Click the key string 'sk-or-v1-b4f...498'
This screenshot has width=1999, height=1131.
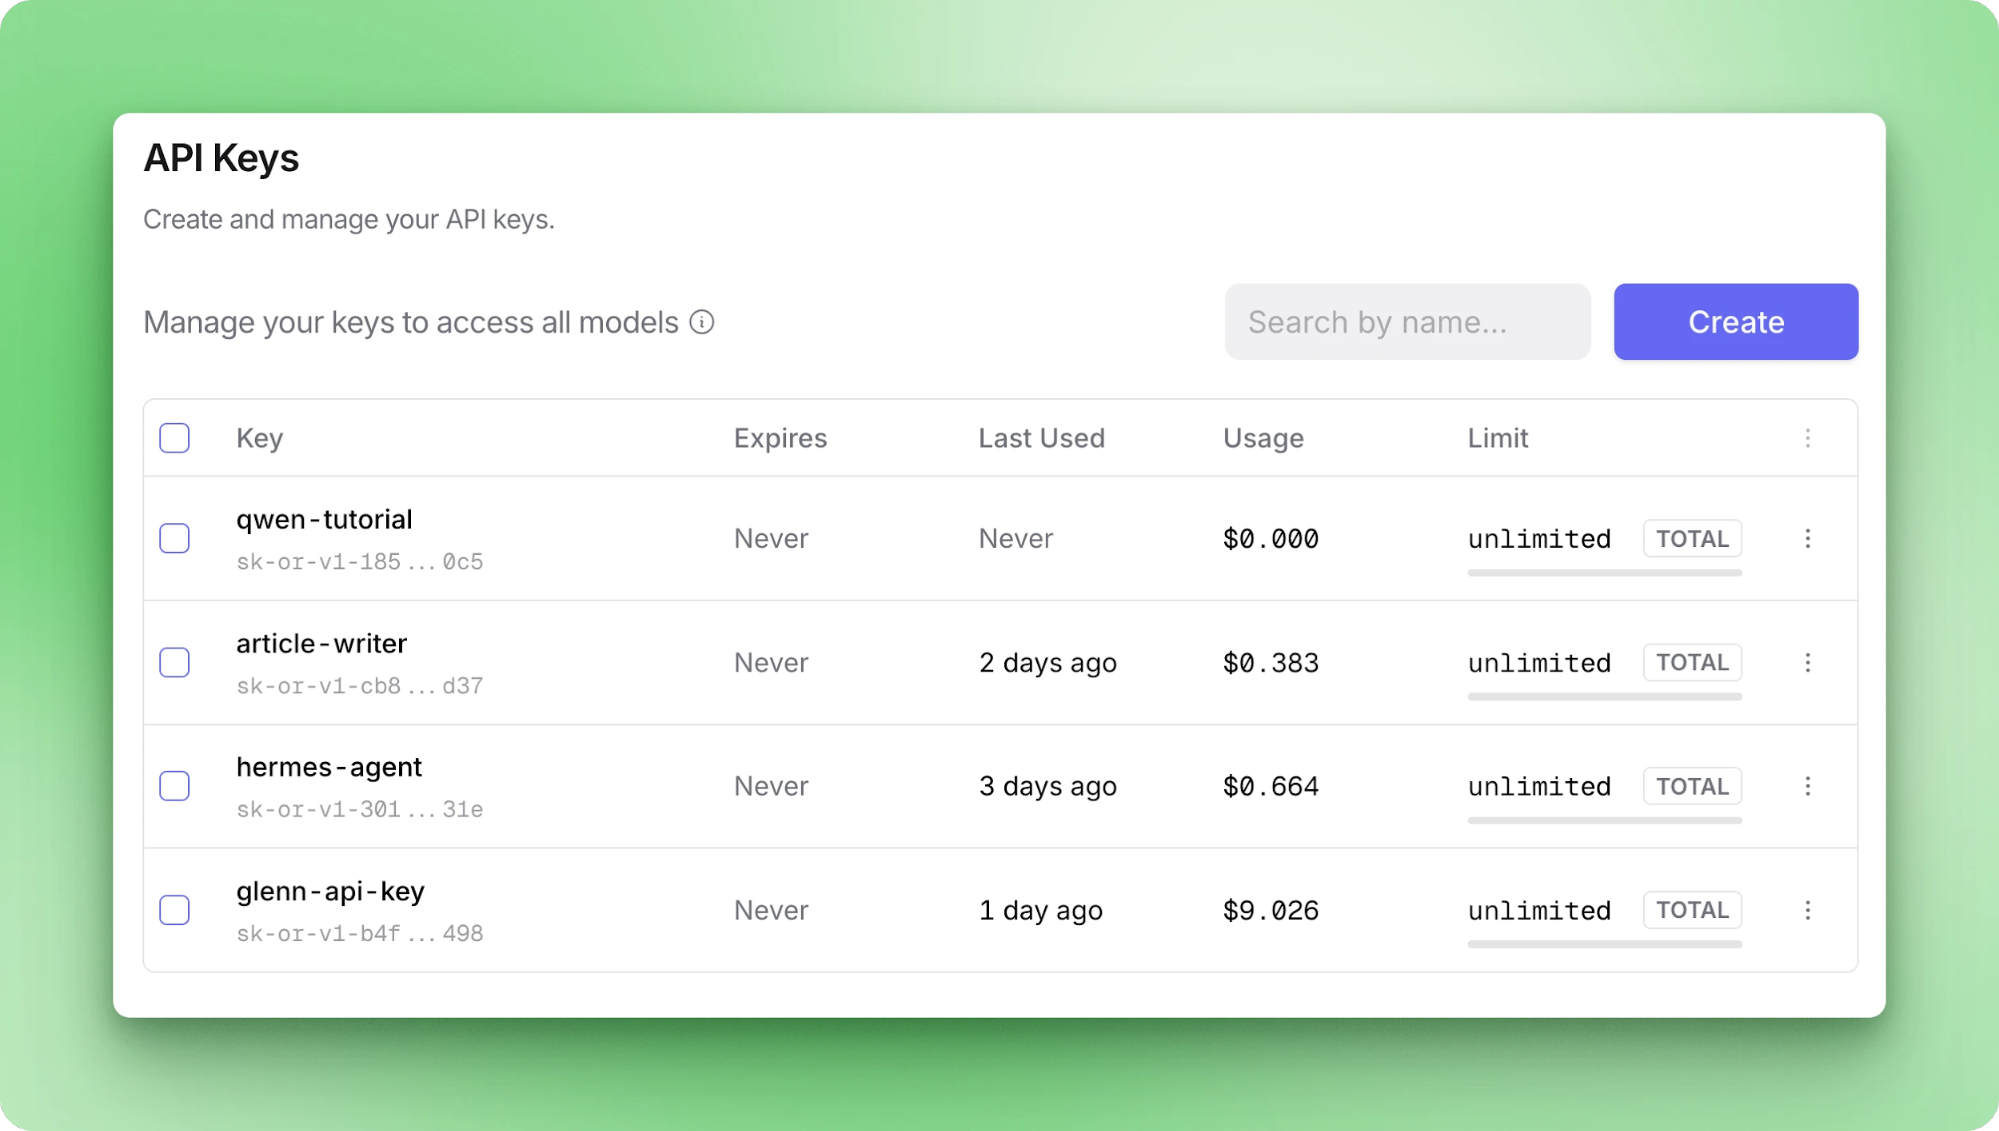[359, 934]
